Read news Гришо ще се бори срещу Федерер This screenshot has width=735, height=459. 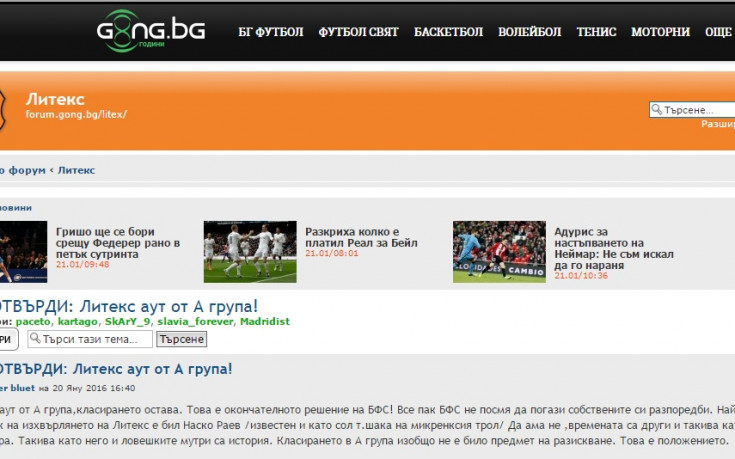coord(118,243)
